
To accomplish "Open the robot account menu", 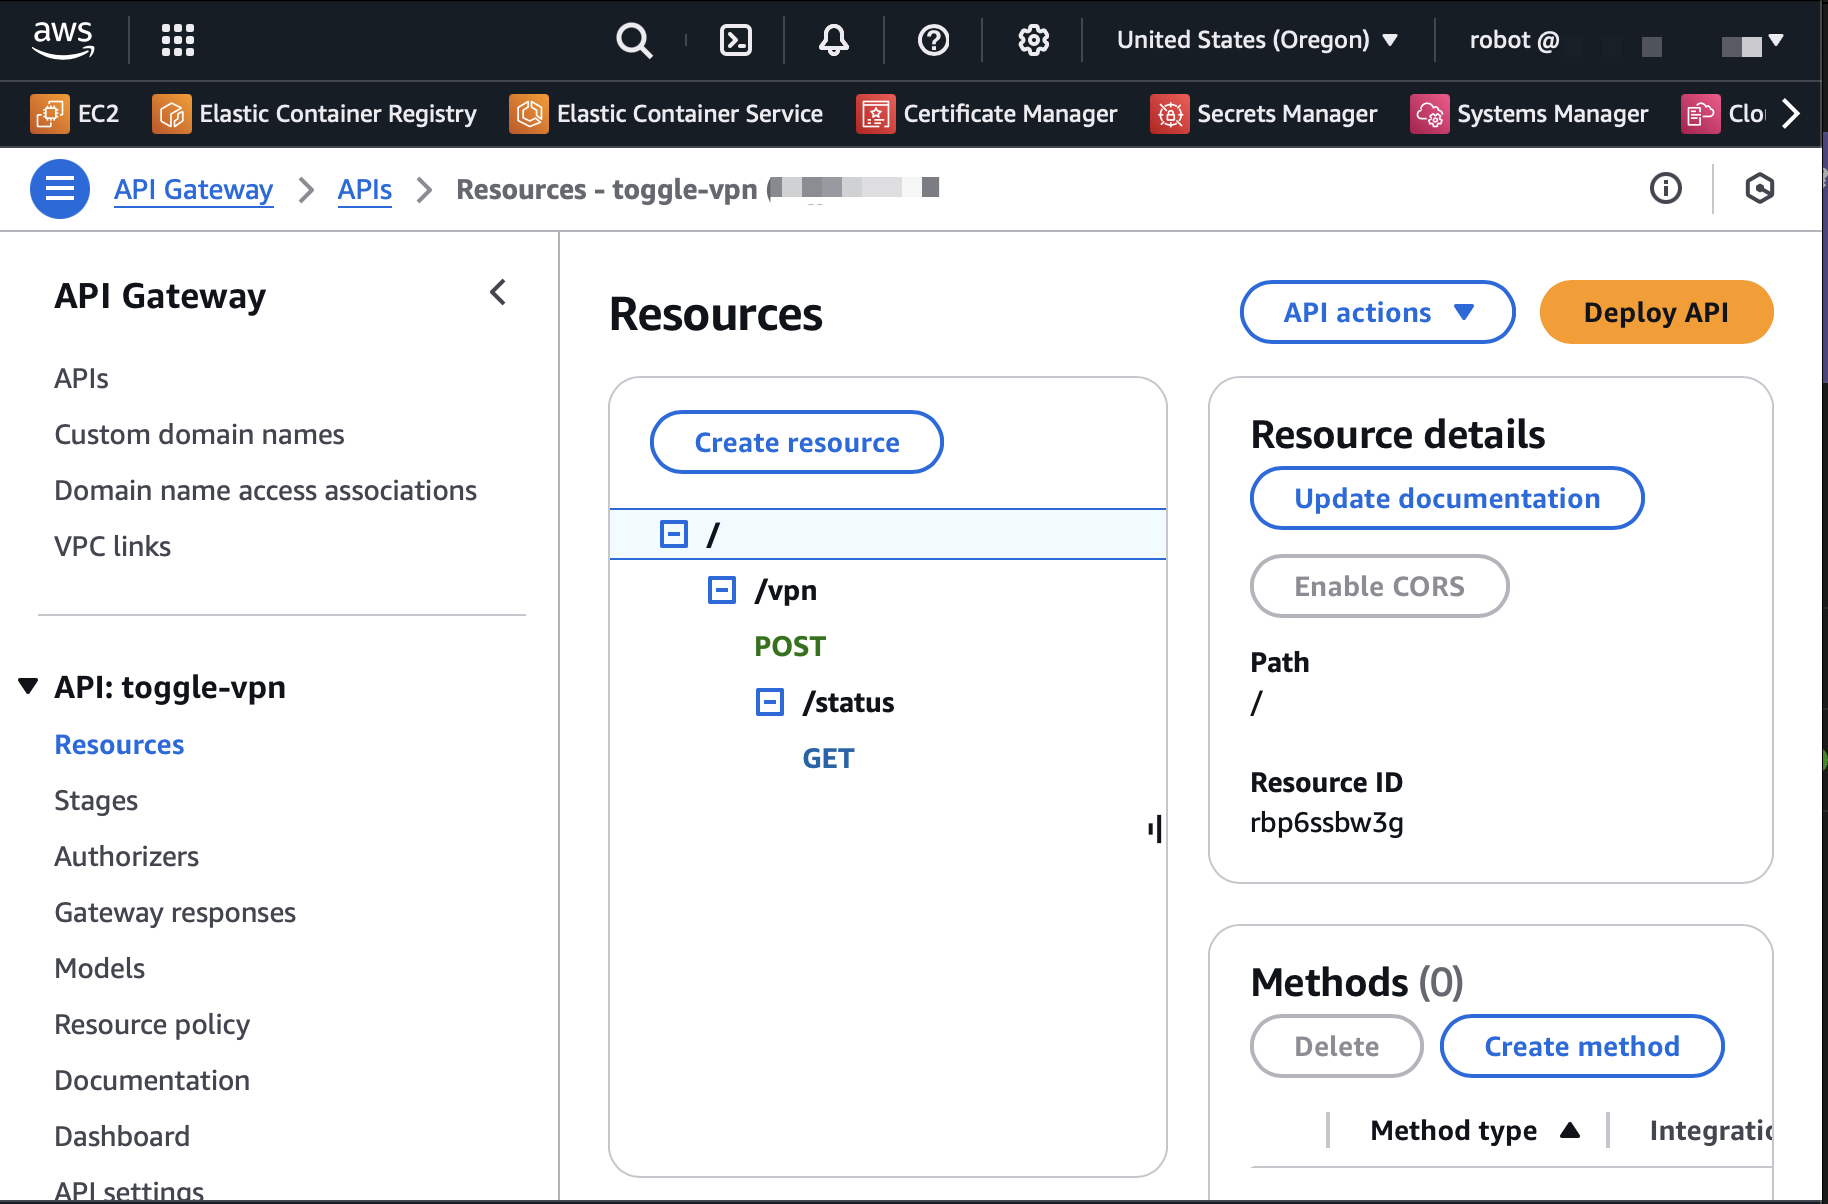I will 1626,40.
